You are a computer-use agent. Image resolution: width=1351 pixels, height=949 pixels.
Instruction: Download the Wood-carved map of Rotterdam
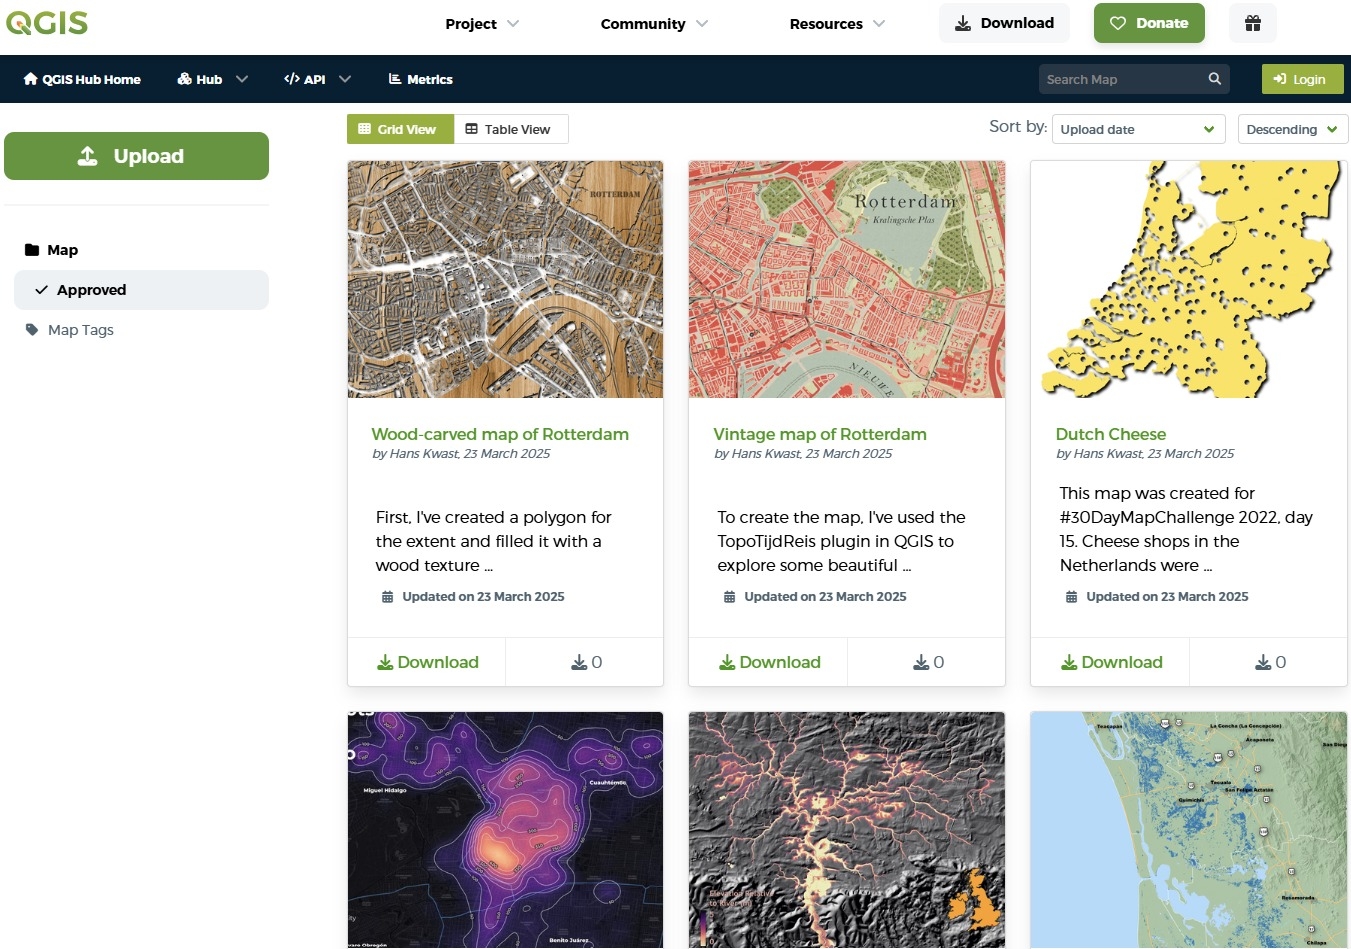coord(427,662)
